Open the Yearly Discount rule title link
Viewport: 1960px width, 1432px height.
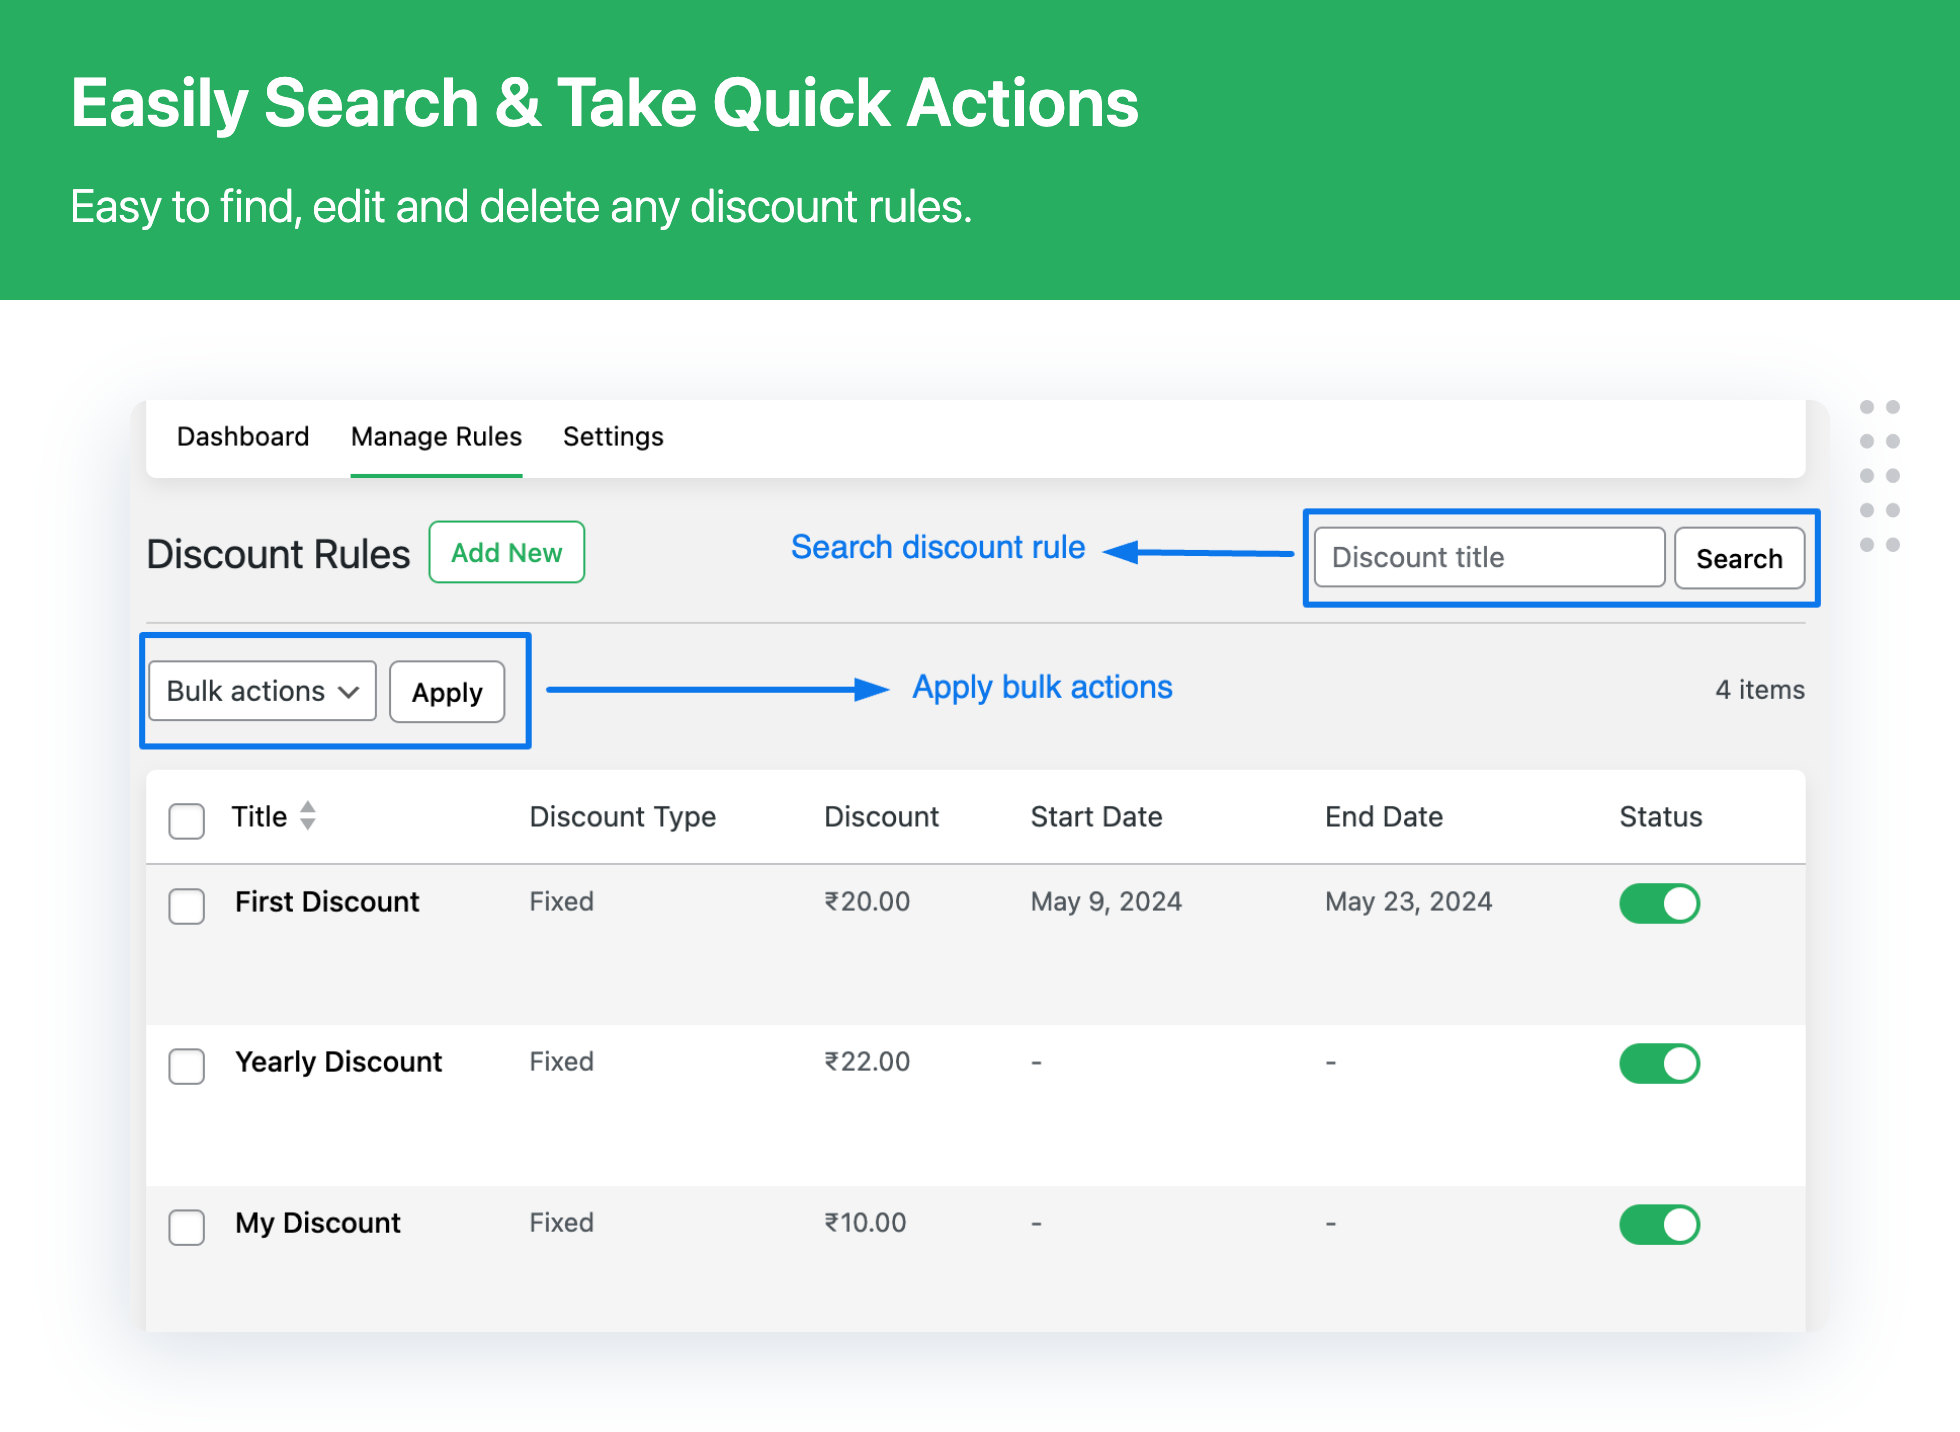pyautogui.click(x=338, y=1062)
